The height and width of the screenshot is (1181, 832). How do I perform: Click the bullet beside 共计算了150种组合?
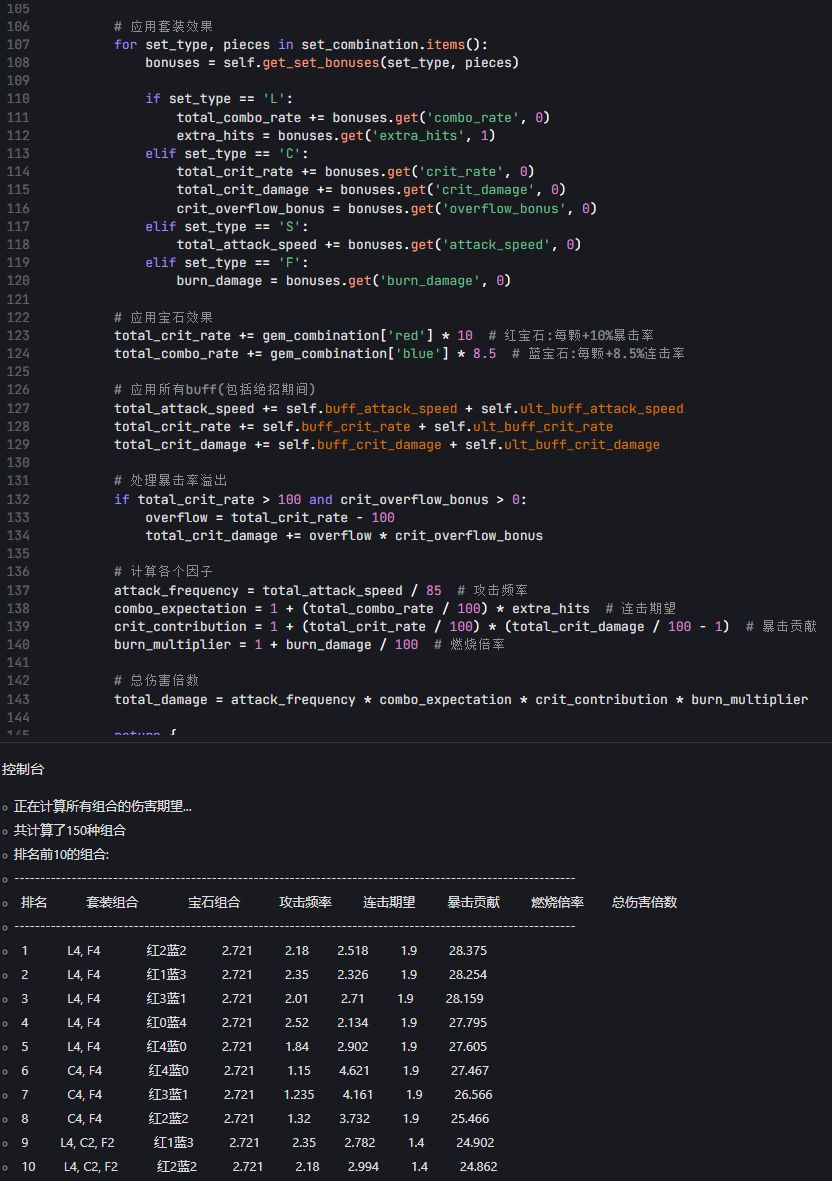click(5, 831)
